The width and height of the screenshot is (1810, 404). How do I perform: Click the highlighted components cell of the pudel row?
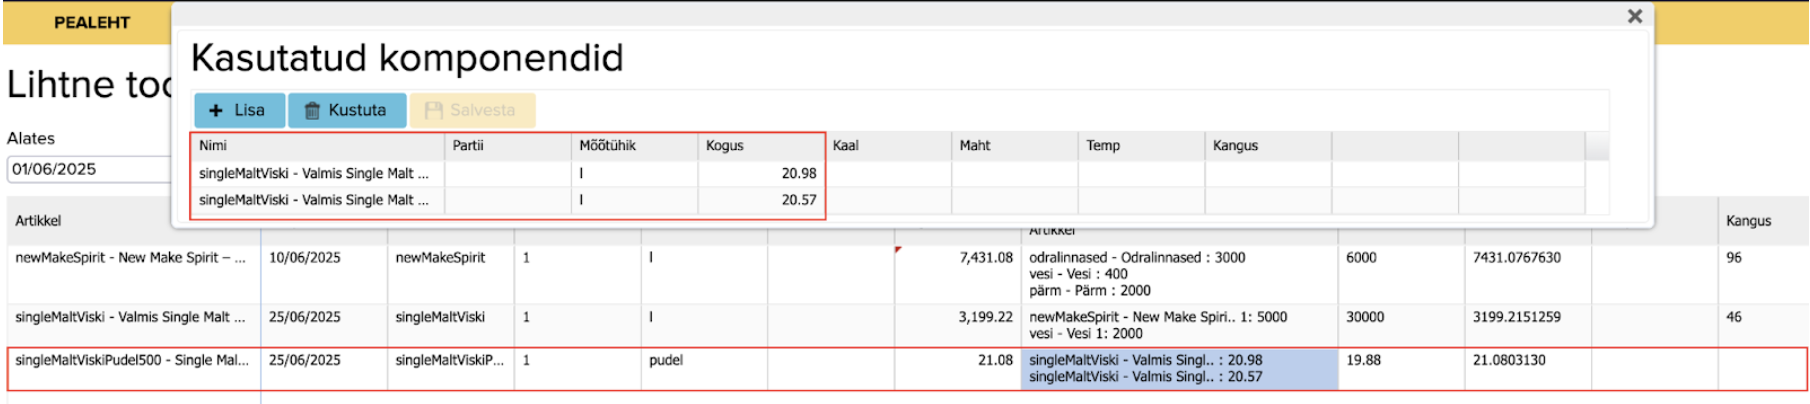point(1178,368)
